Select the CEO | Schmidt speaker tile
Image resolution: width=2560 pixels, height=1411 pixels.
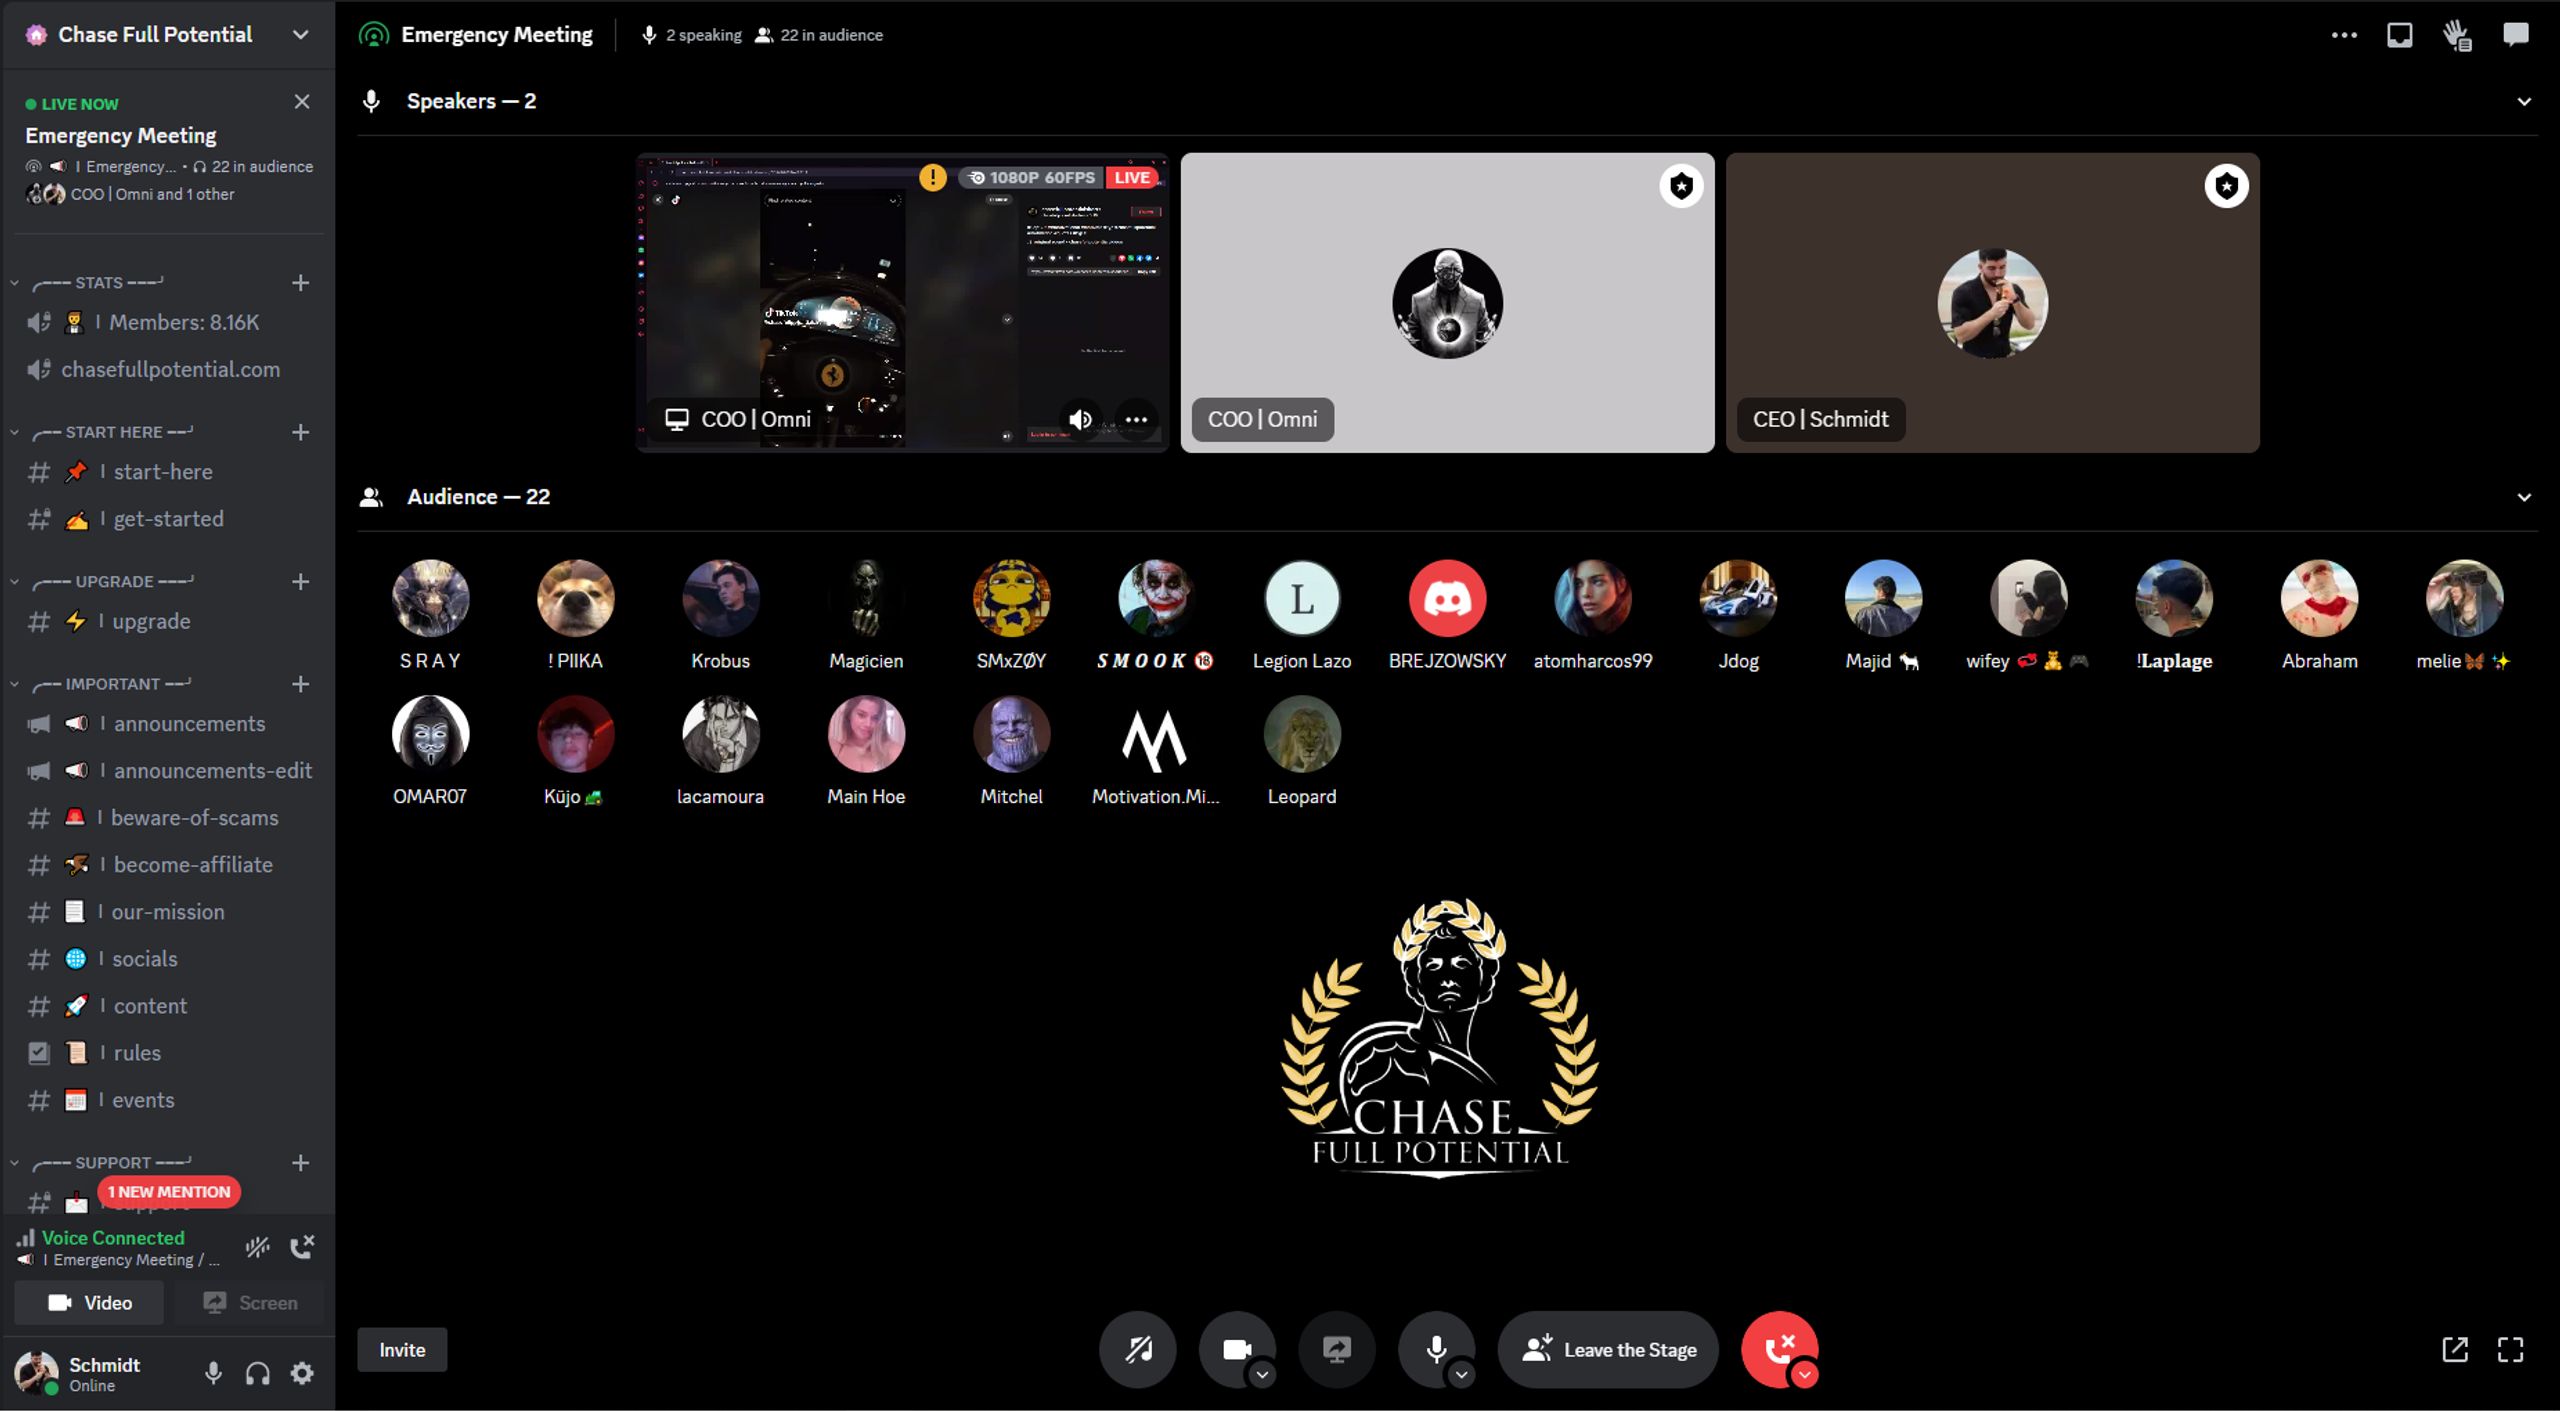1992,303
